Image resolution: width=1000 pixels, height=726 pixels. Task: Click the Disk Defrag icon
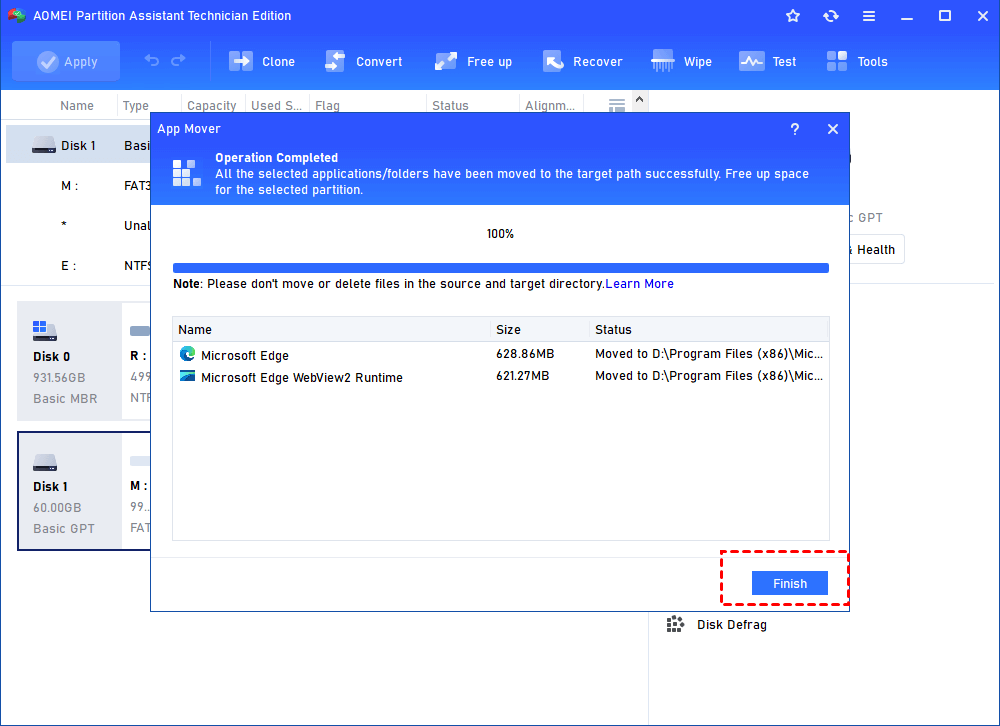tap(675, 624)
